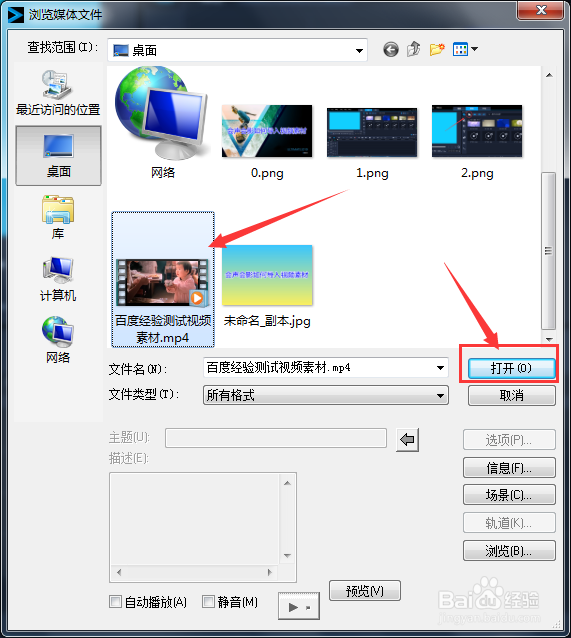
Task: Click the file list scrollbar up arrow
Action: [x=549, y=75]
